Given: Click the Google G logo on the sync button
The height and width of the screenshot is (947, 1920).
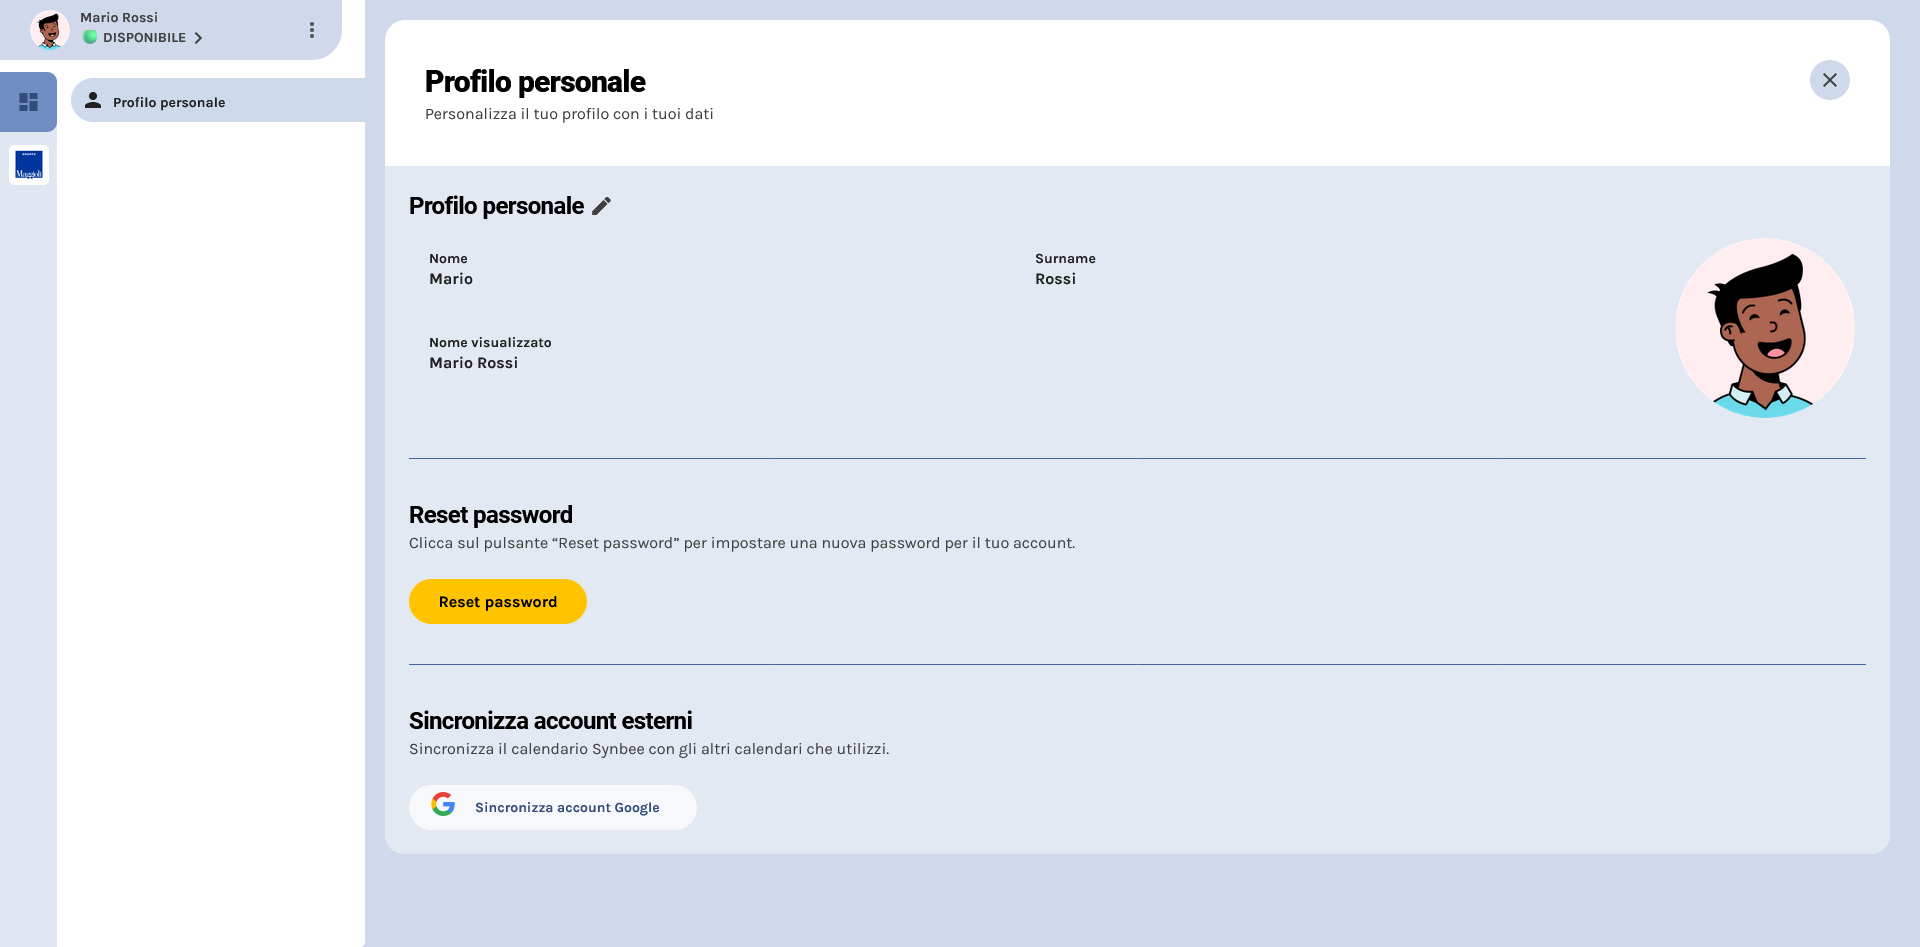Looking at the screenshot, I should click(442, 805).
